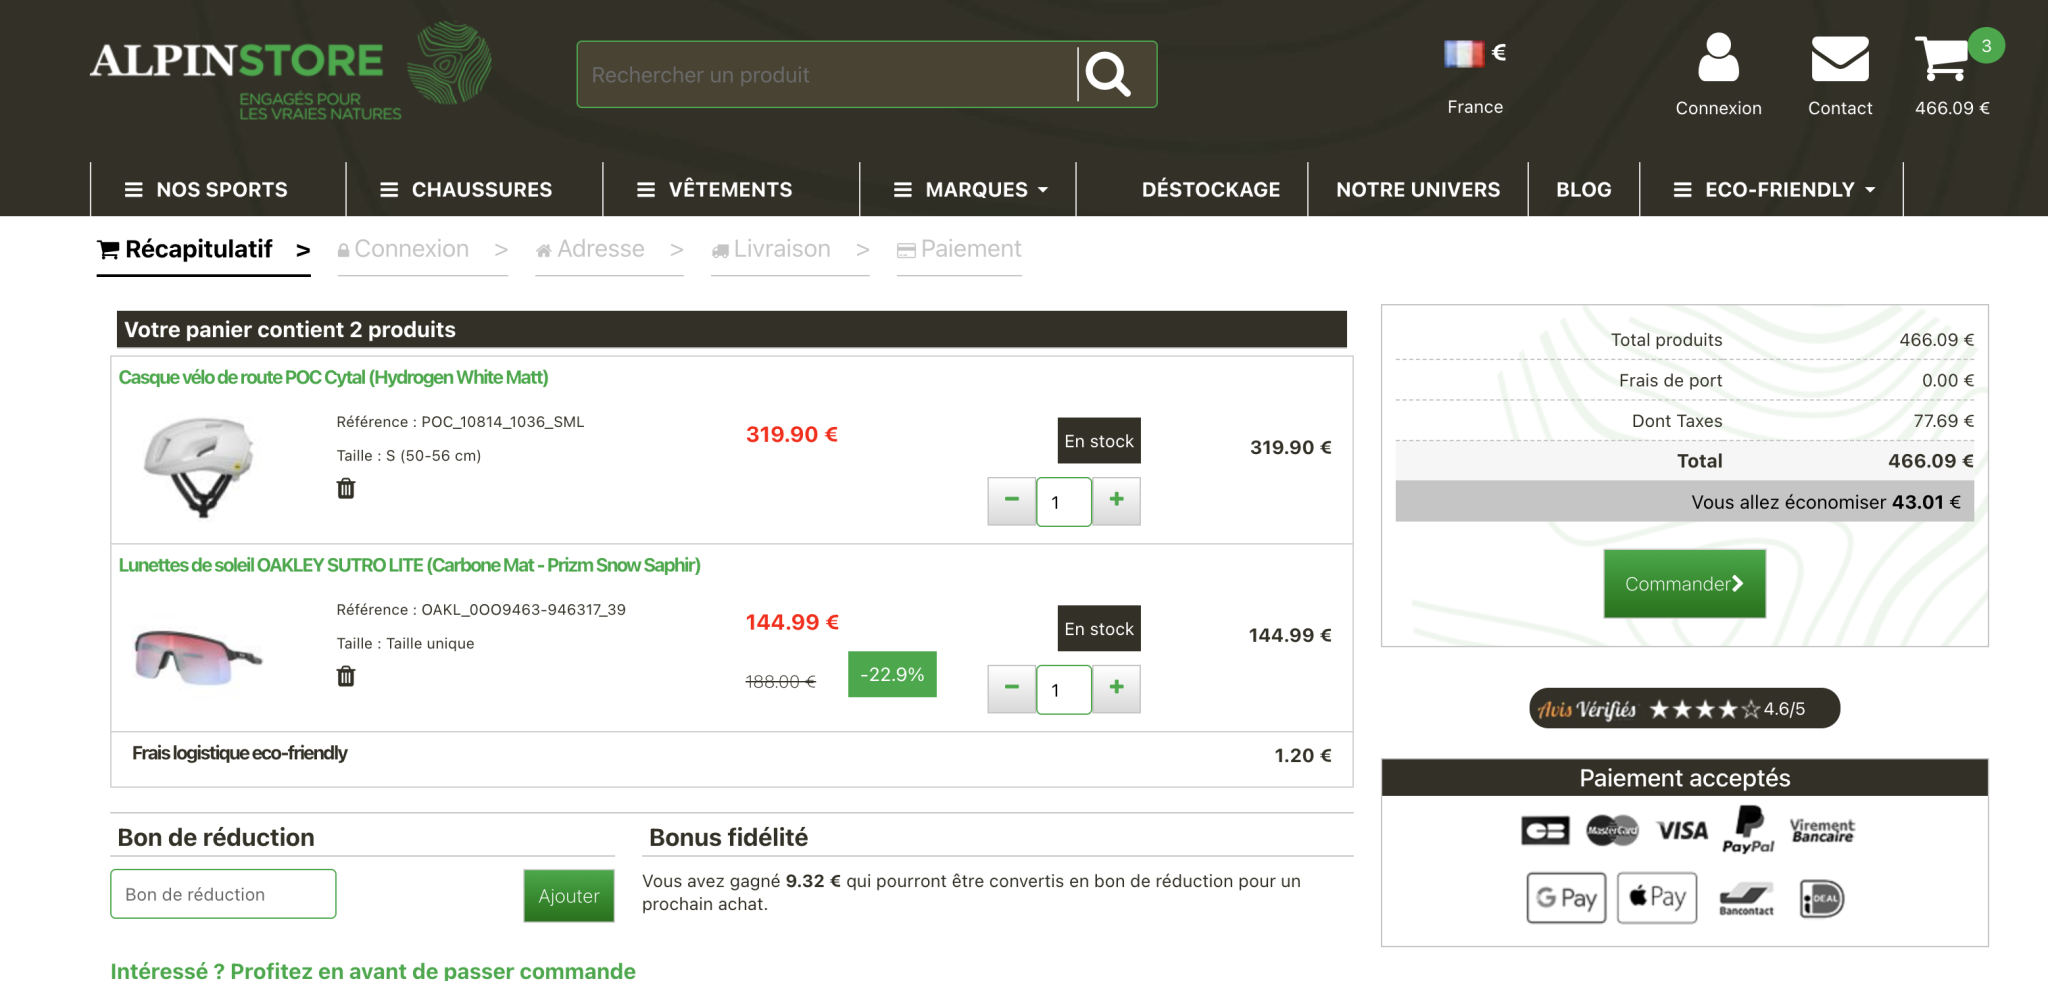Image resolution: width=2048 pixels, height=981 pixels.
Task: Decrease sunglasses quantity with minus button
Action: click(1010, 689)
